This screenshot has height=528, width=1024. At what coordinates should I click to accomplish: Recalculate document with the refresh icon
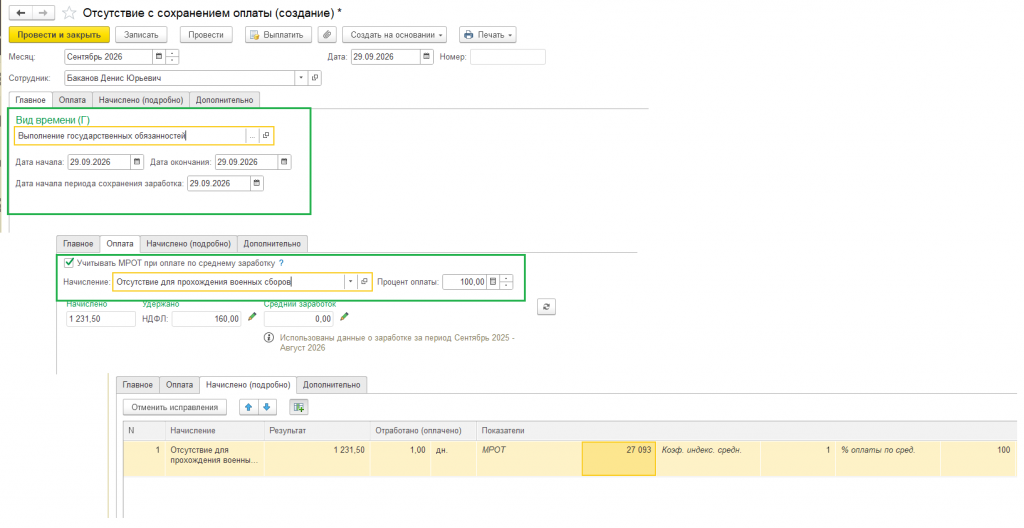[x=546, y=306]
